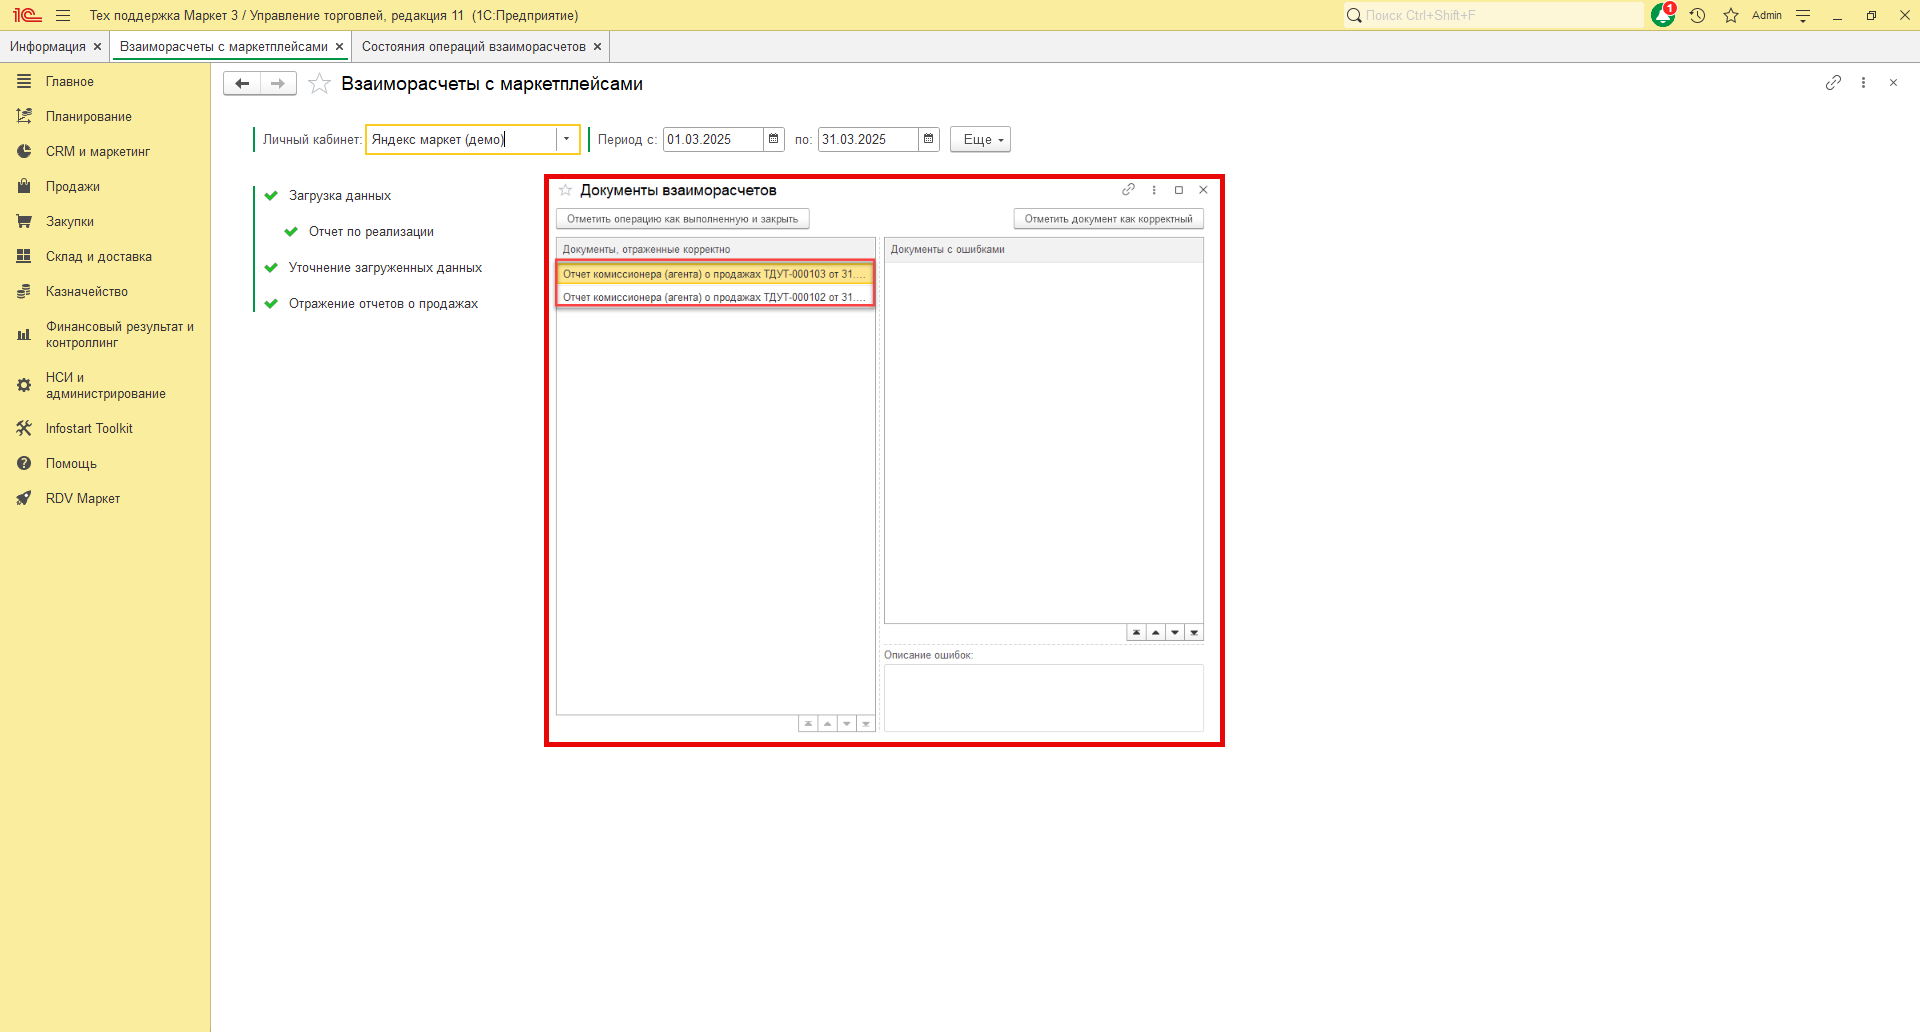
Task: Click the back navigation arrow
Action: pyautogui.click(x=242, y=84)
